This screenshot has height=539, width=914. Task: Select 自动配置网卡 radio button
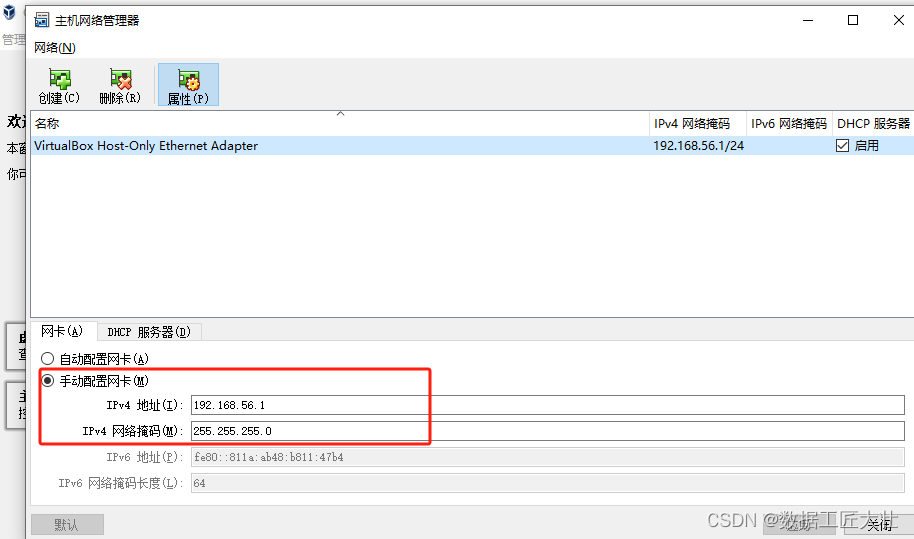[47, 358]
